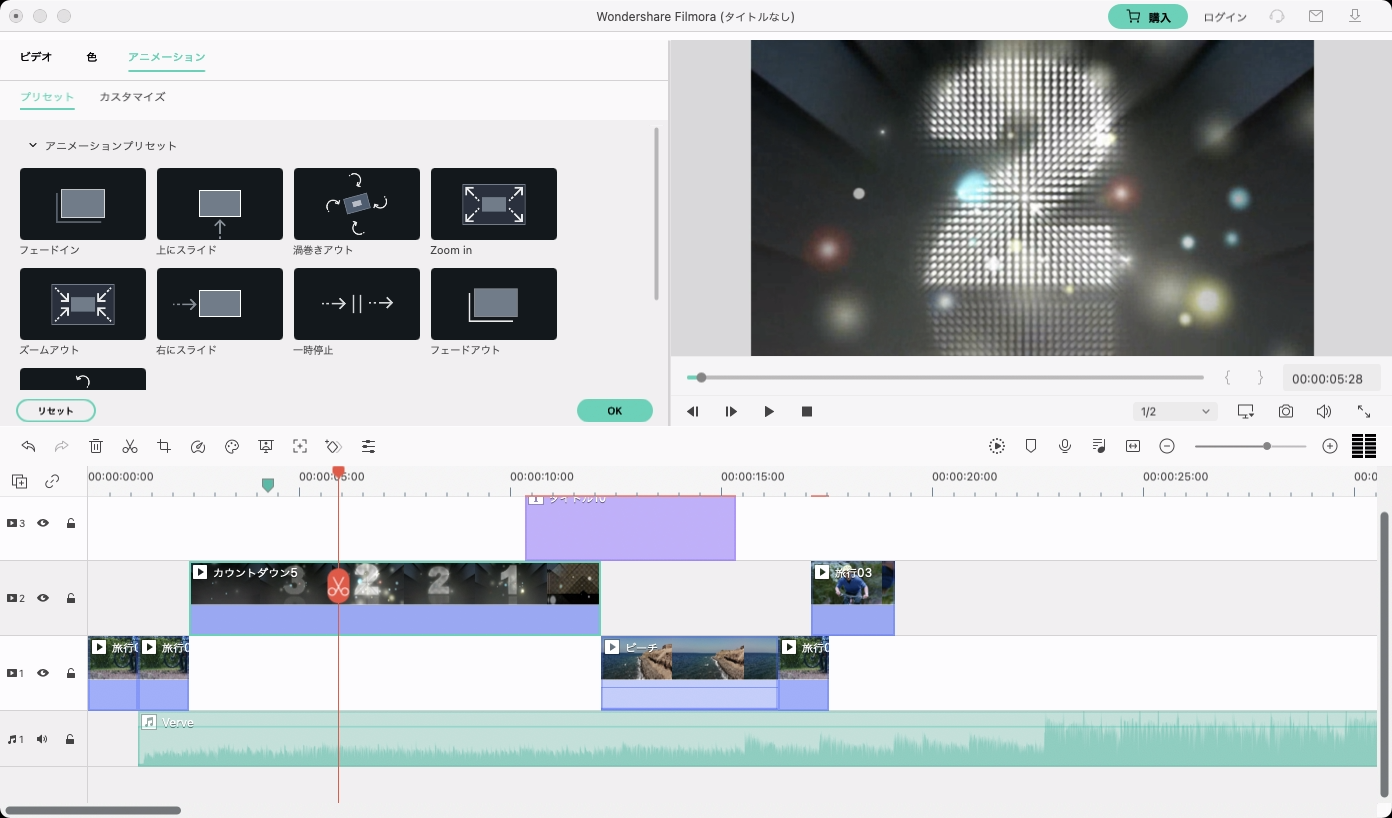
Task: Add a marker with shield icon
Action: 1031,446
